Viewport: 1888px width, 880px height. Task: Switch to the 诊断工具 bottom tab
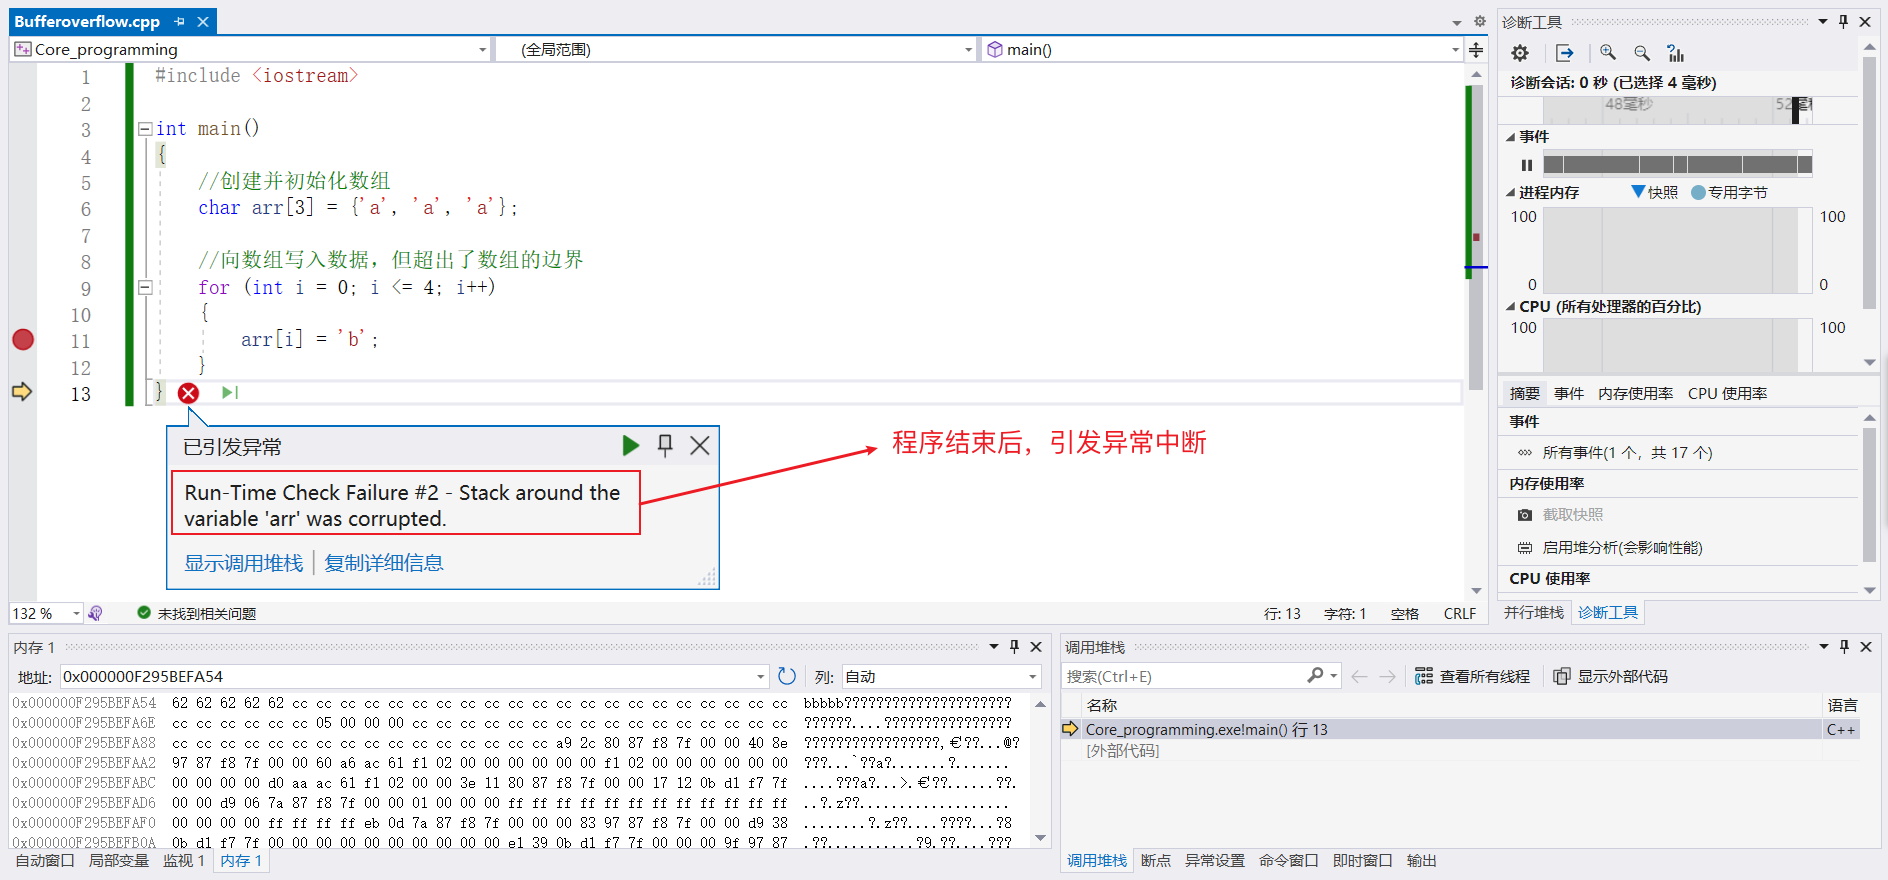(x=1608, y=612)
